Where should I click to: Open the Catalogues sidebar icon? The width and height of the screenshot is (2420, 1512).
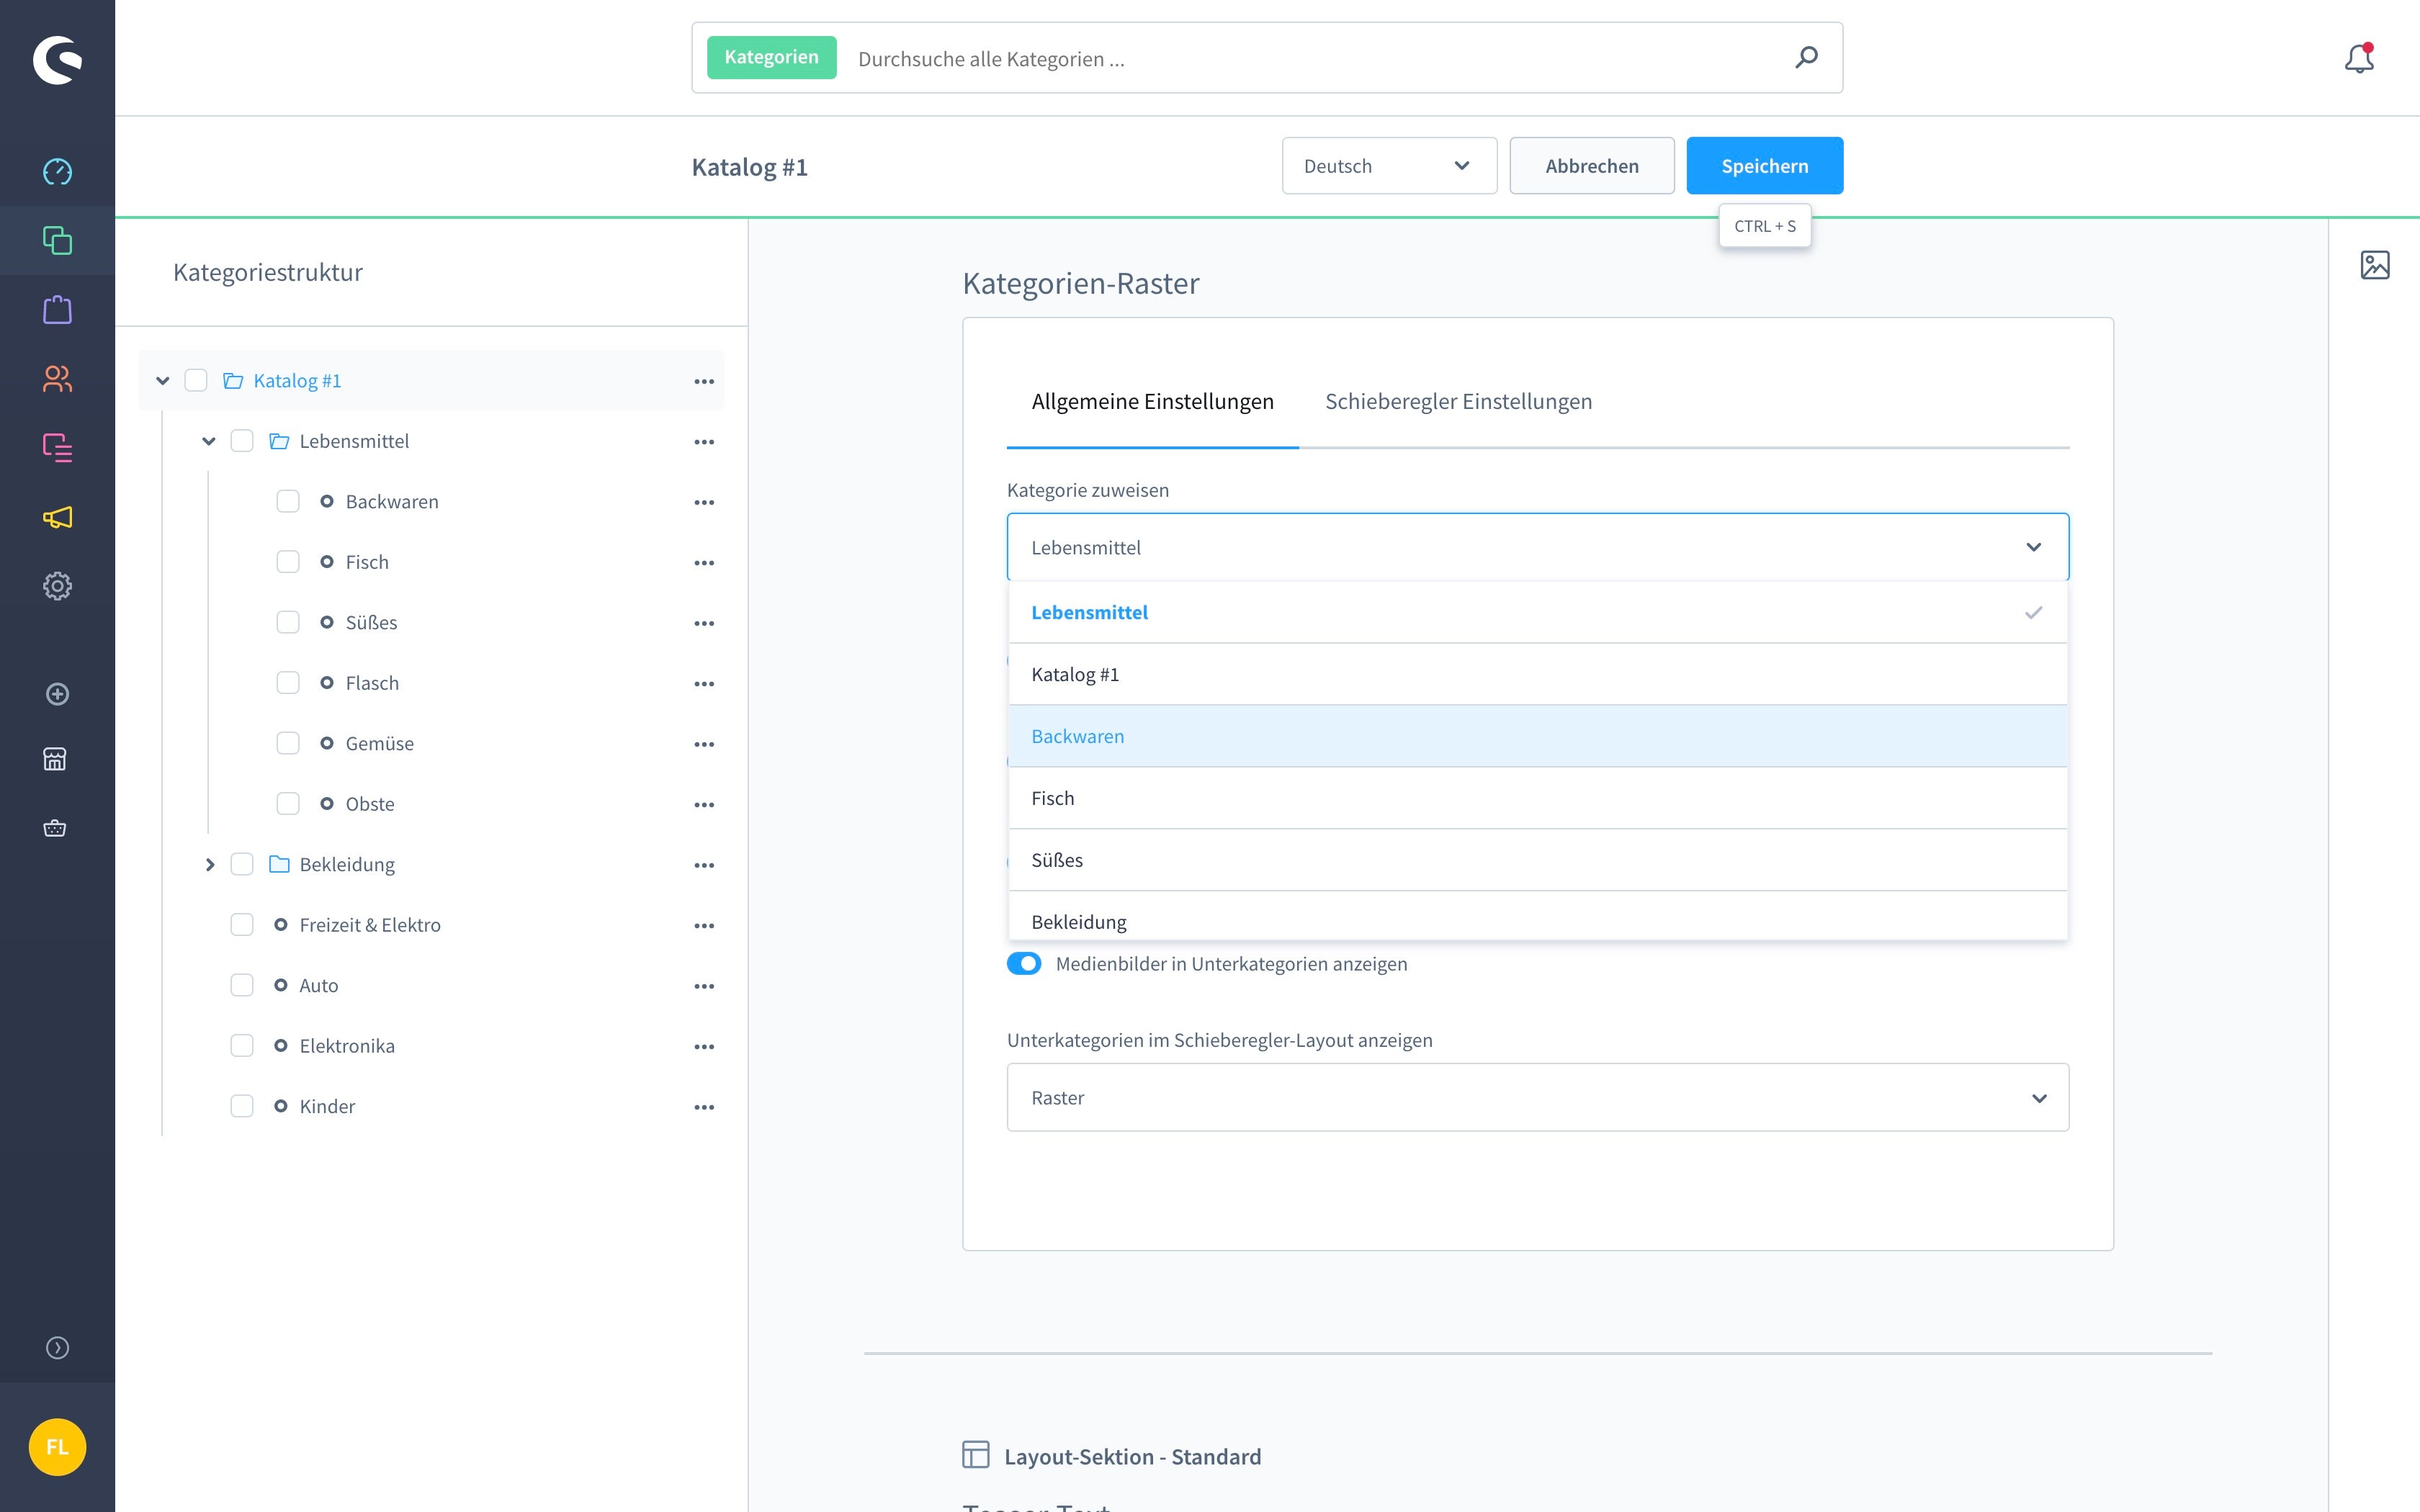click(57, 240)
